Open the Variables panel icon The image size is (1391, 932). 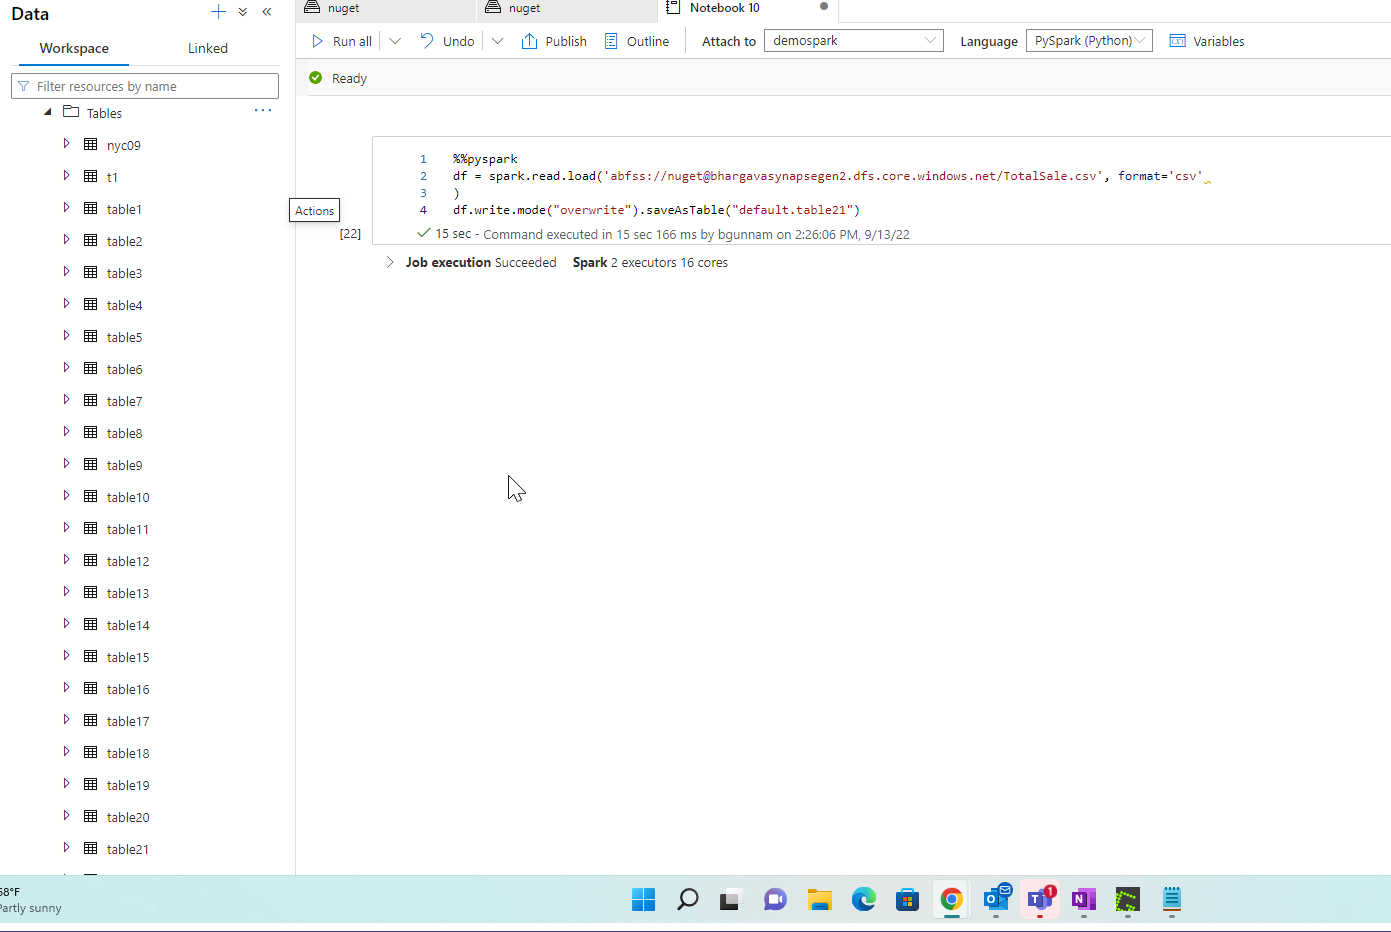click(1178, 41)
